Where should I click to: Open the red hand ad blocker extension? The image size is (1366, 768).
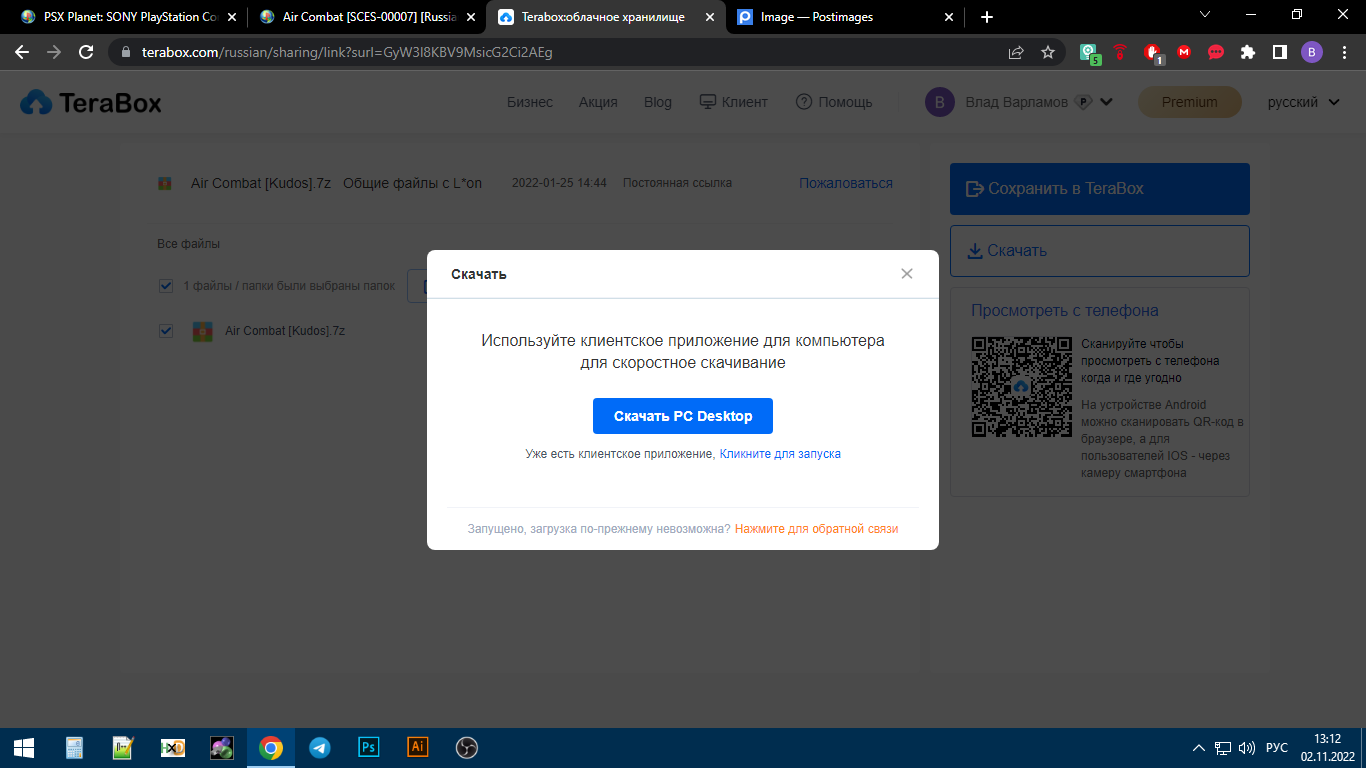click(1152, 52)
